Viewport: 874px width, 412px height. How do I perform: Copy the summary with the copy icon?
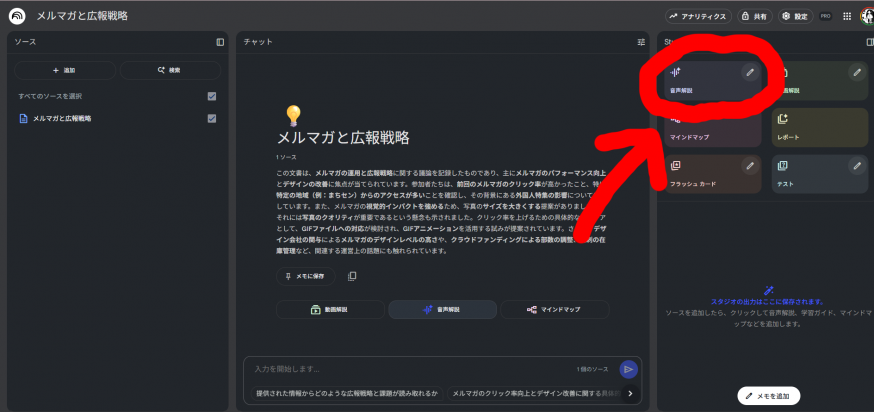point(352,276)
